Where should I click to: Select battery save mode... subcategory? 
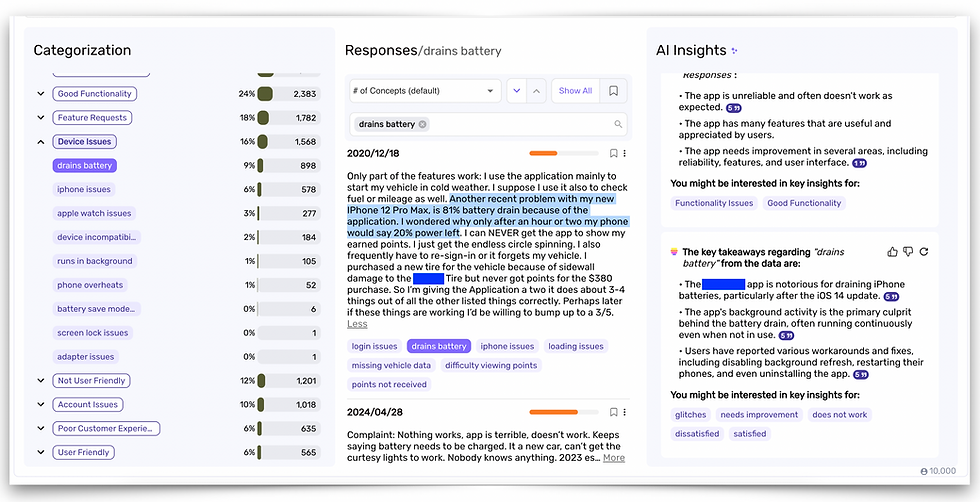tap(96, 309)
